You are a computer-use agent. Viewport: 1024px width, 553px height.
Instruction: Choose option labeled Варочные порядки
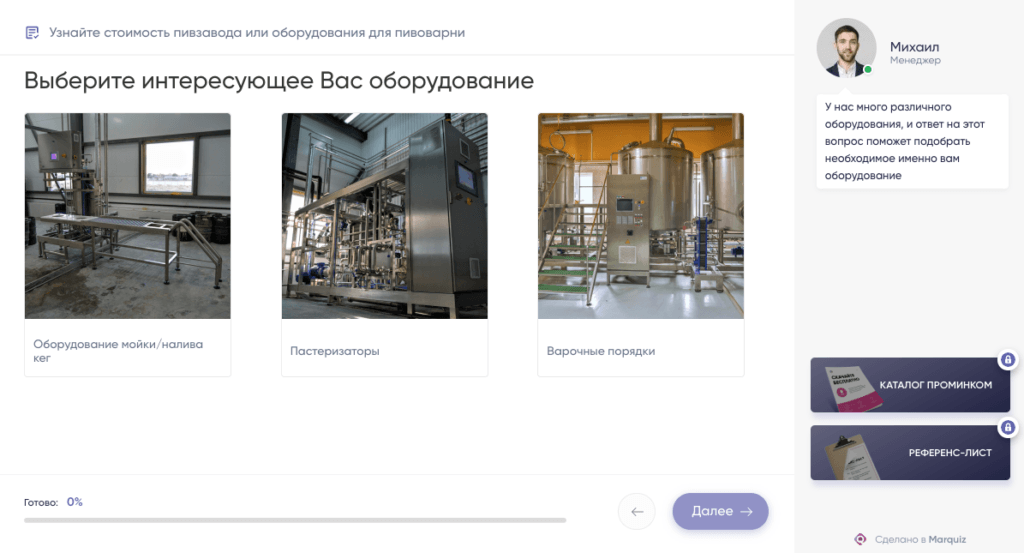pos(601,351)
